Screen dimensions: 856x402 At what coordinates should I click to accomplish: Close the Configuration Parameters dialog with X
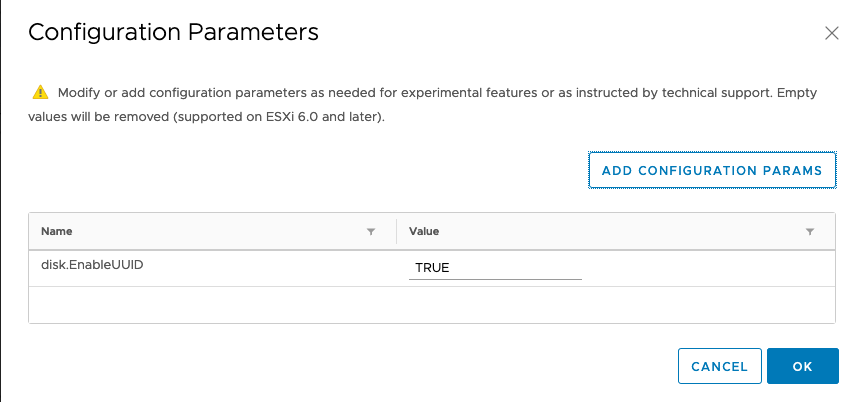tap(831, 33)
